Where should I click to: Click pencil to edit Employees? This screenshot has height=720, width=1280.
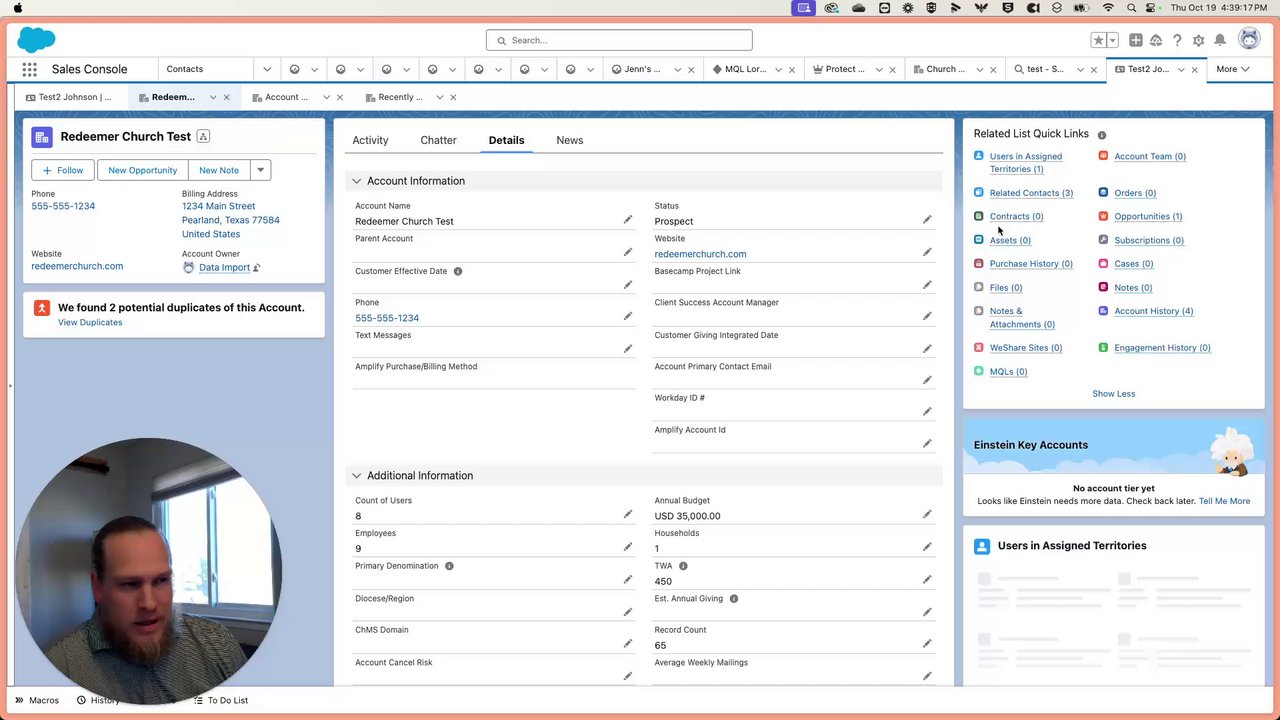[628, 547]
